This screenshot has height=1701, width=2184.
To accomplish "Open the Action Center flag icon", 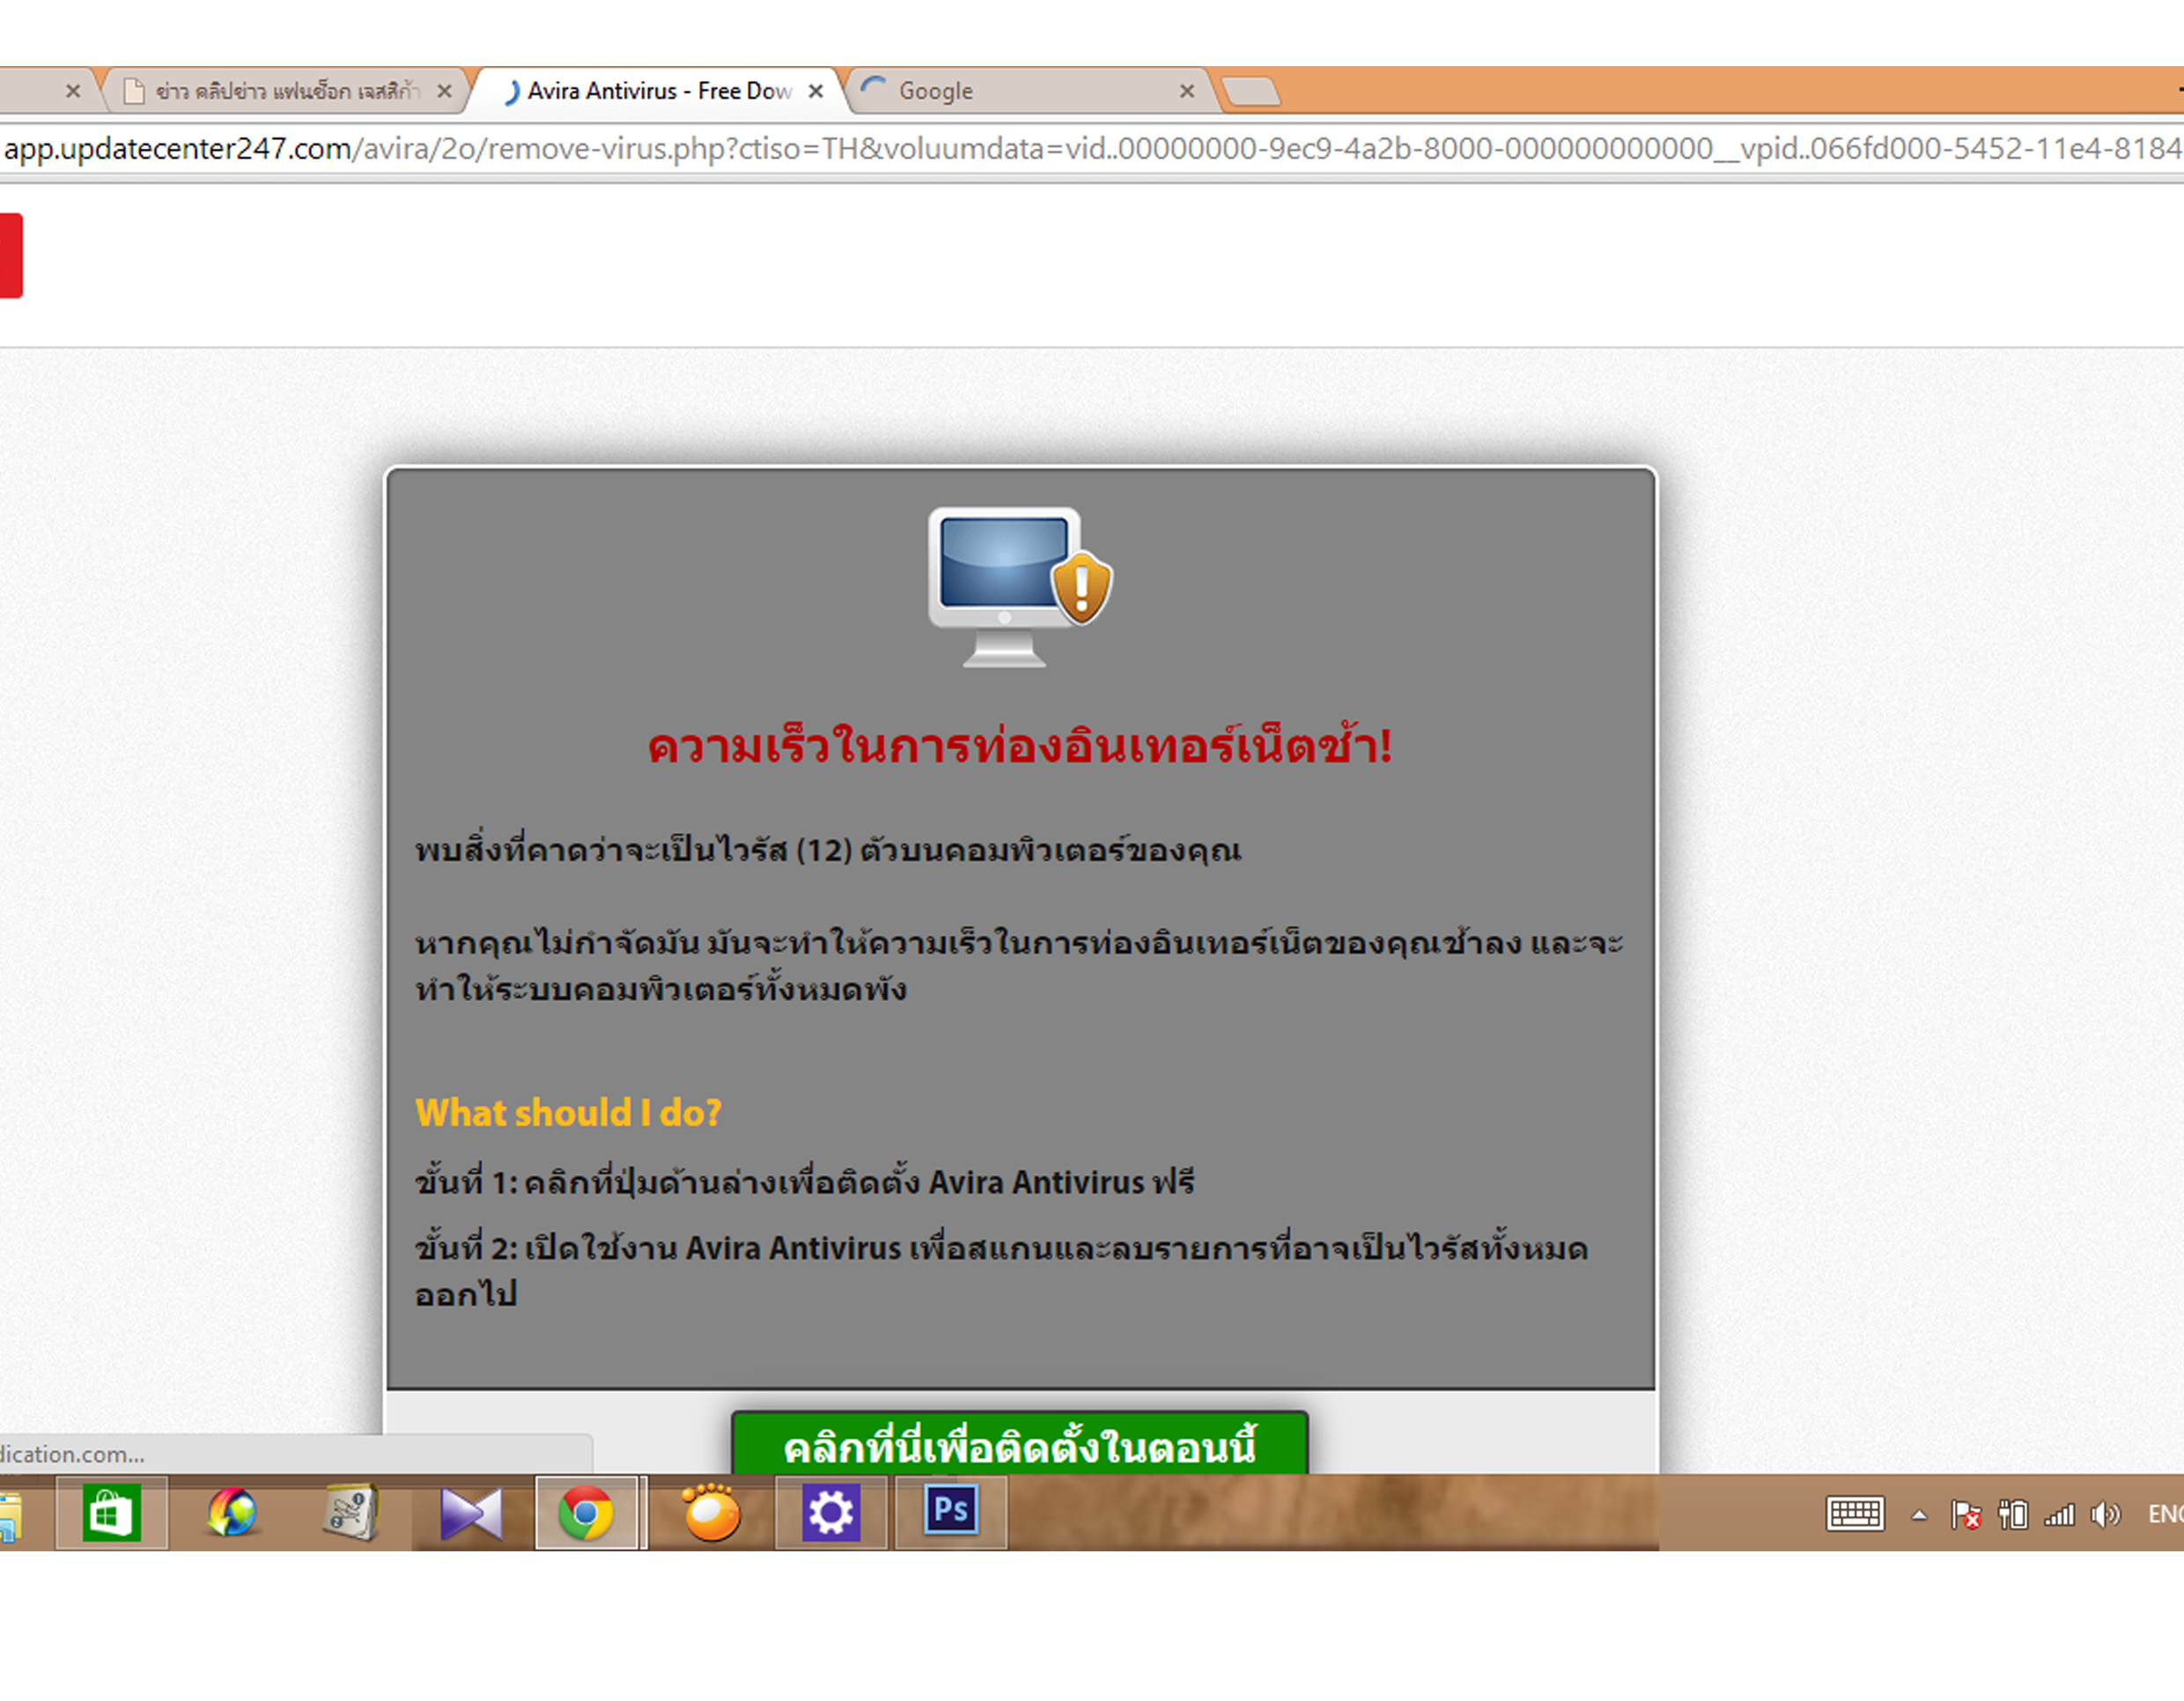I will (x=1965, y=1516).
